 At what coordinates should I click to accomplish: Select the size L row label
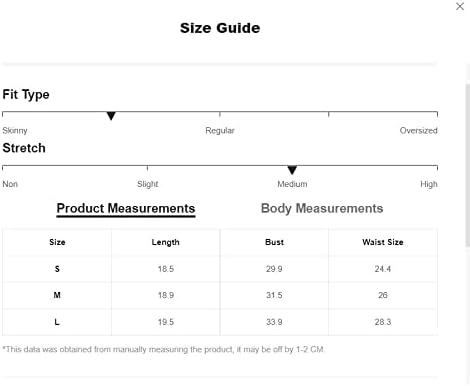click(x=57, y=322)
